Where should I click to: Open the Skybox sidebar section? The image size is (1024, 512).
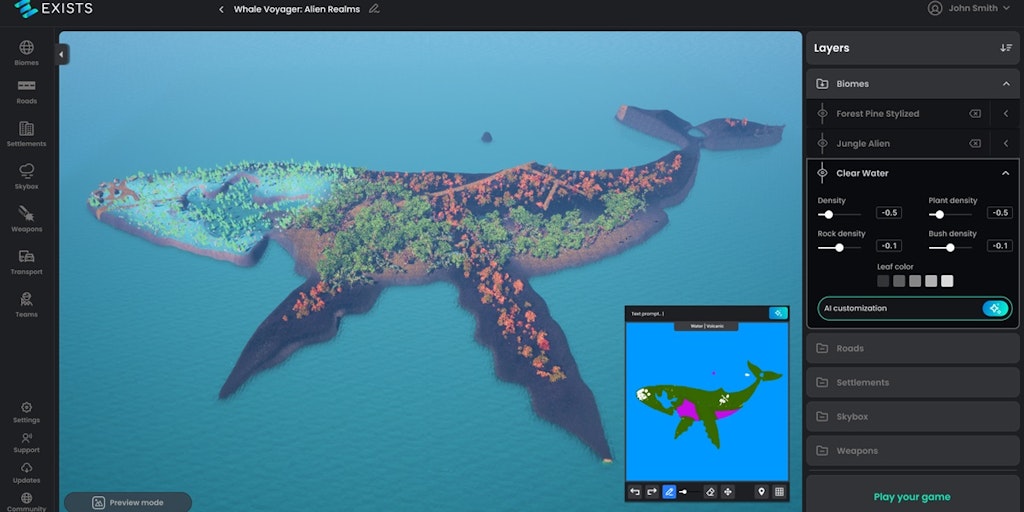[x=26, y=176]
